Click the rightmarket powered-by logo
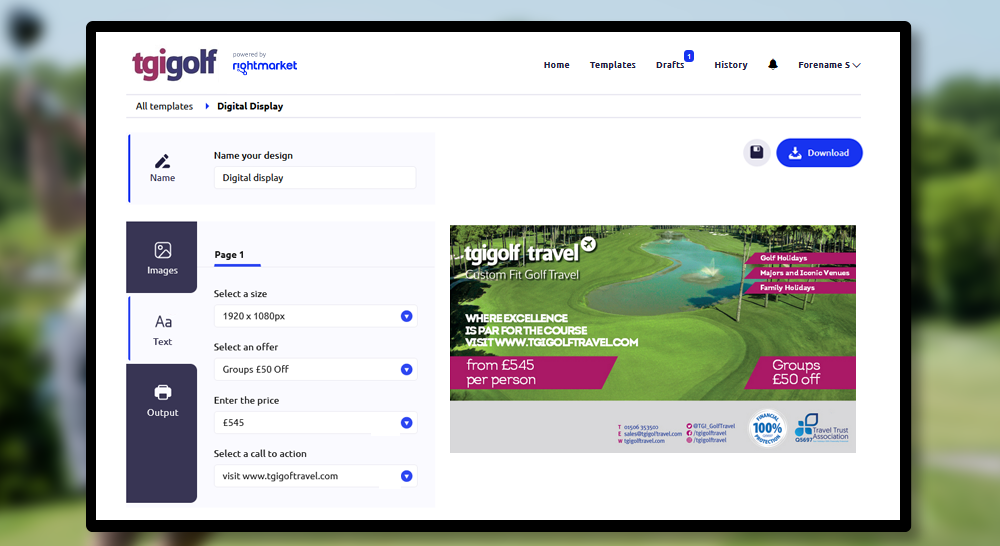Screen dimensions: 1000x546 (265, 63)
